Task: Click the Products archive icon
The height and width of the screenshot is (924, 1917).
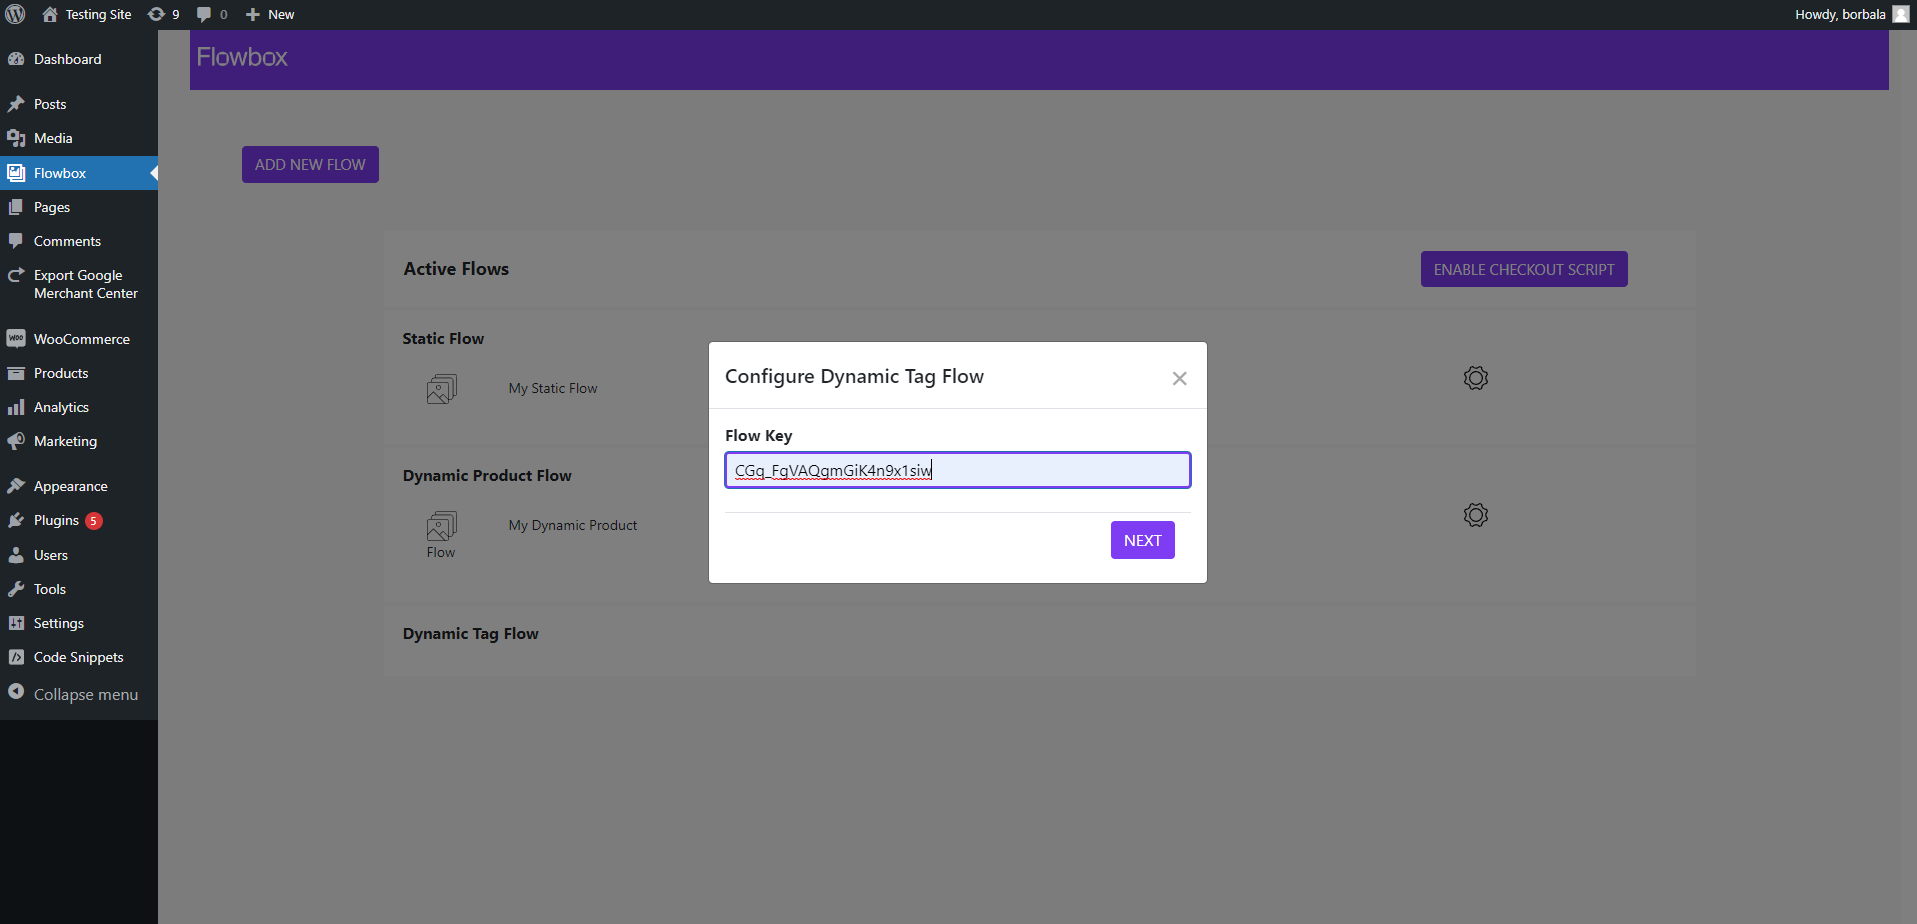Action: coord(16,373)
